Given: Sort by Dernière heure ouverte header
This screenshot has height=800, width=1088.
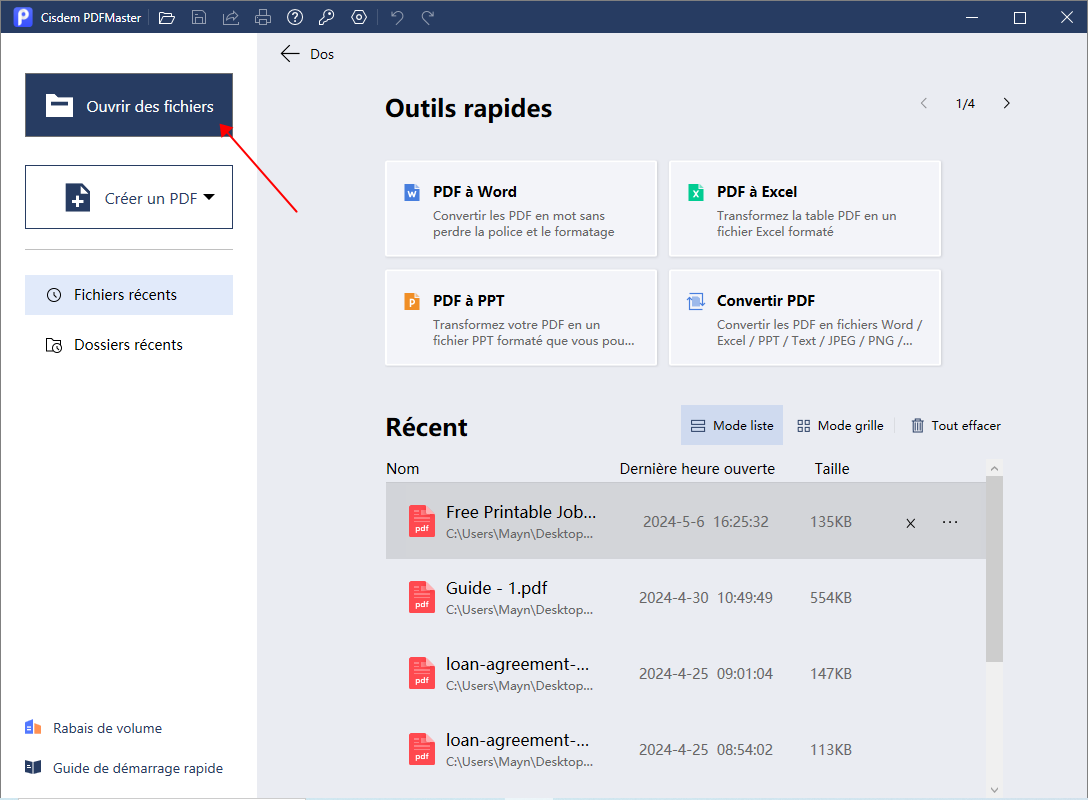Looking at the screenshot, I should click(697, 469).
